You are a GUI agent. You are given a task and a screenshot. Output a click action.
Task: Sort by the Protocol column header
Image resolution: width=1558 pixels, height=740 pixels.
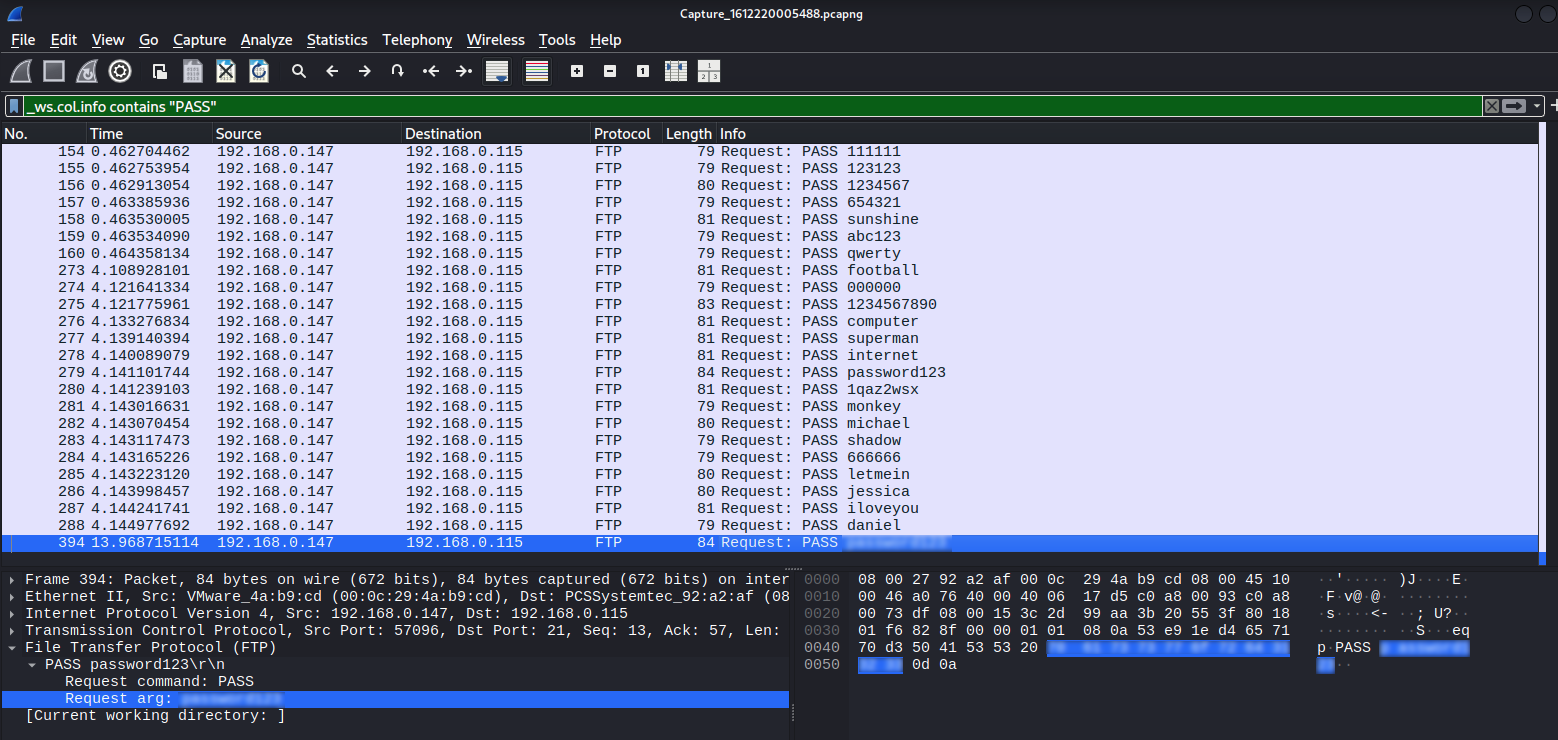[625, 134]
